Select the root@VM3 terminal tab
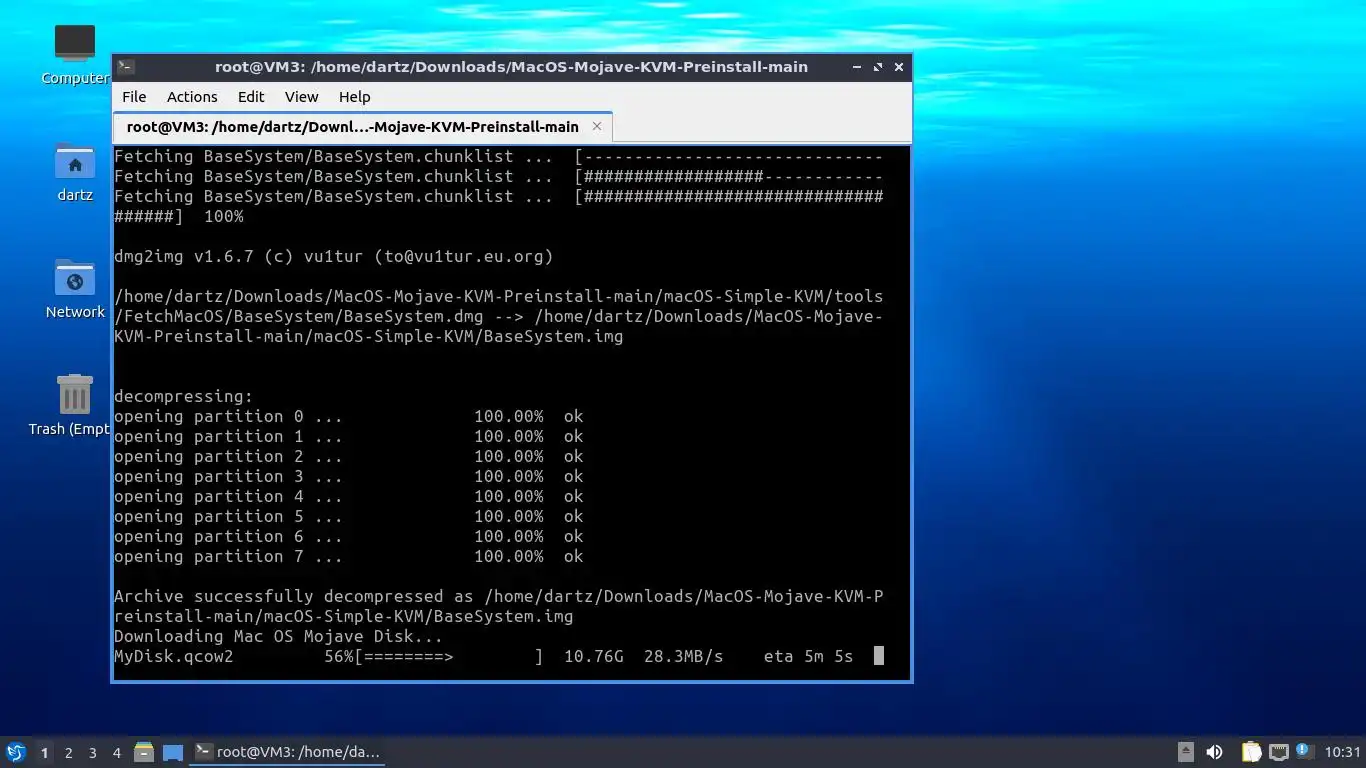 point(362,127)
